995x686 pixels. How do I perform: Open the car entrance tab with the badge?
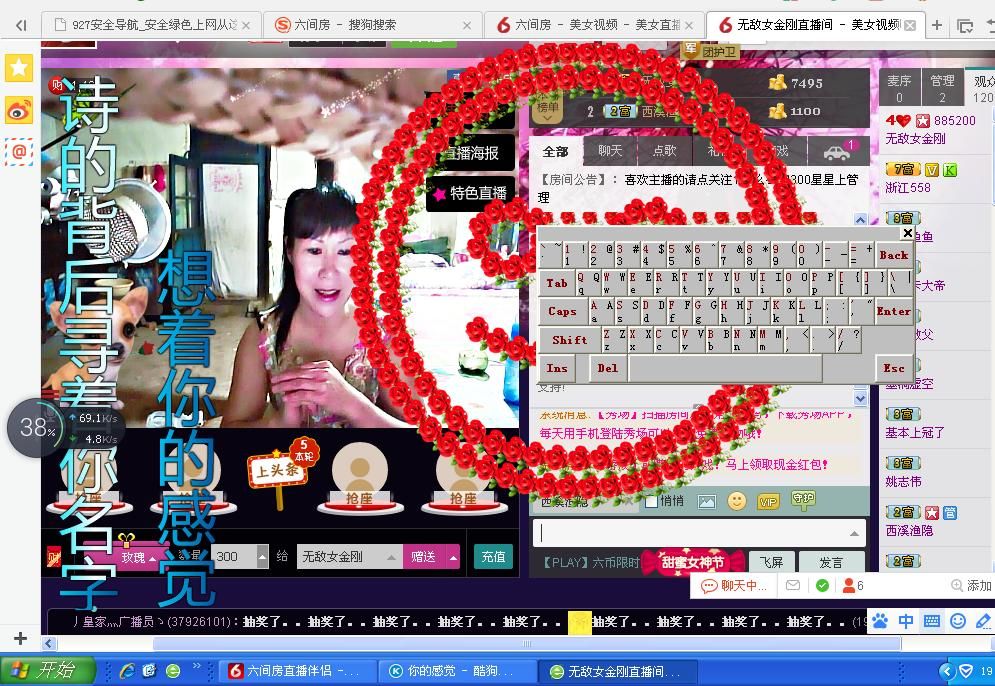[839, 151]
